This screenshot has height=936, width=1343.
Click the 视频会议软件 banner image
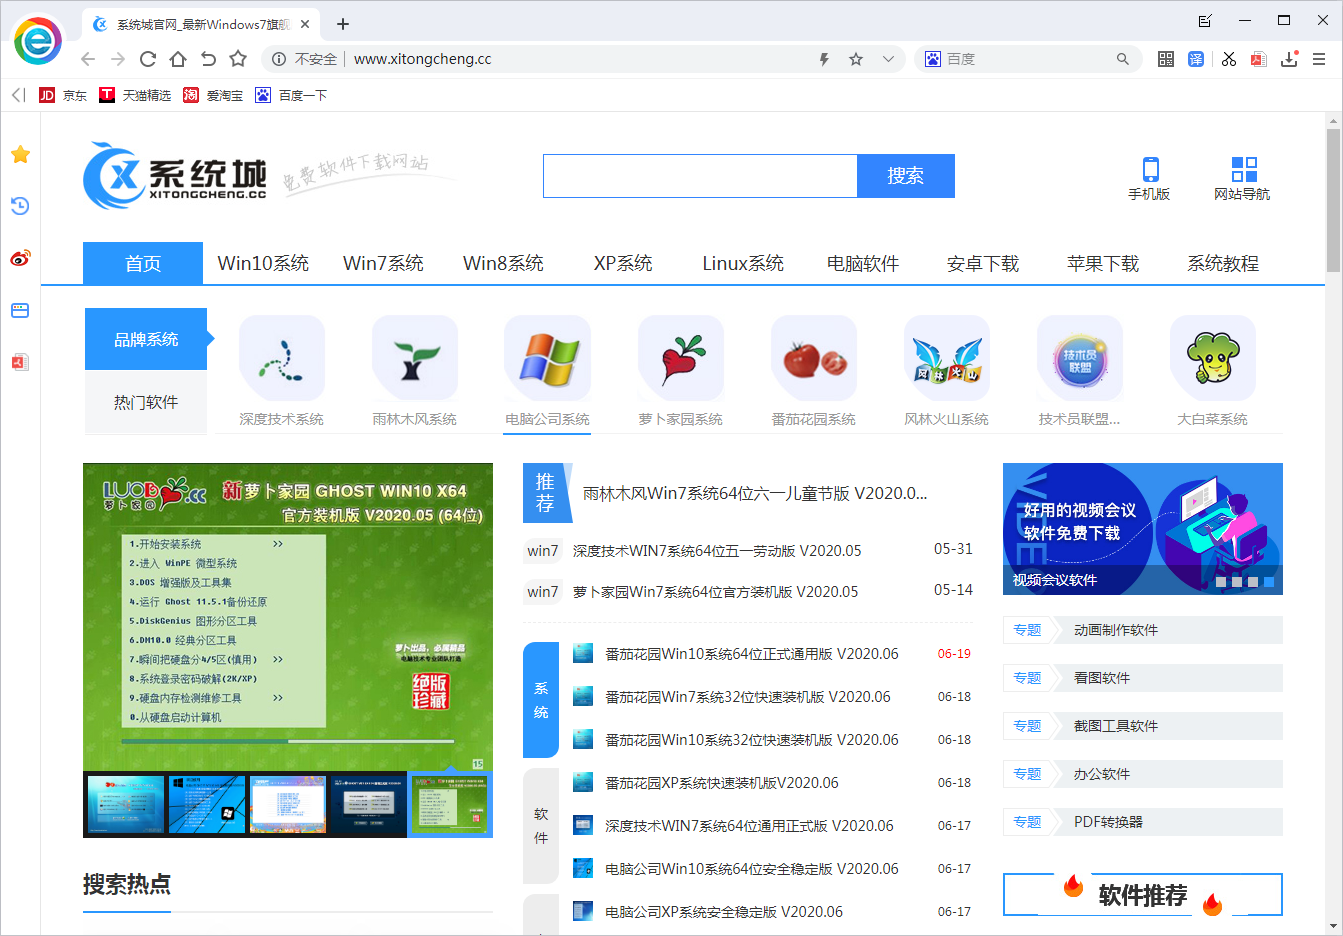tap(1143, 529)
